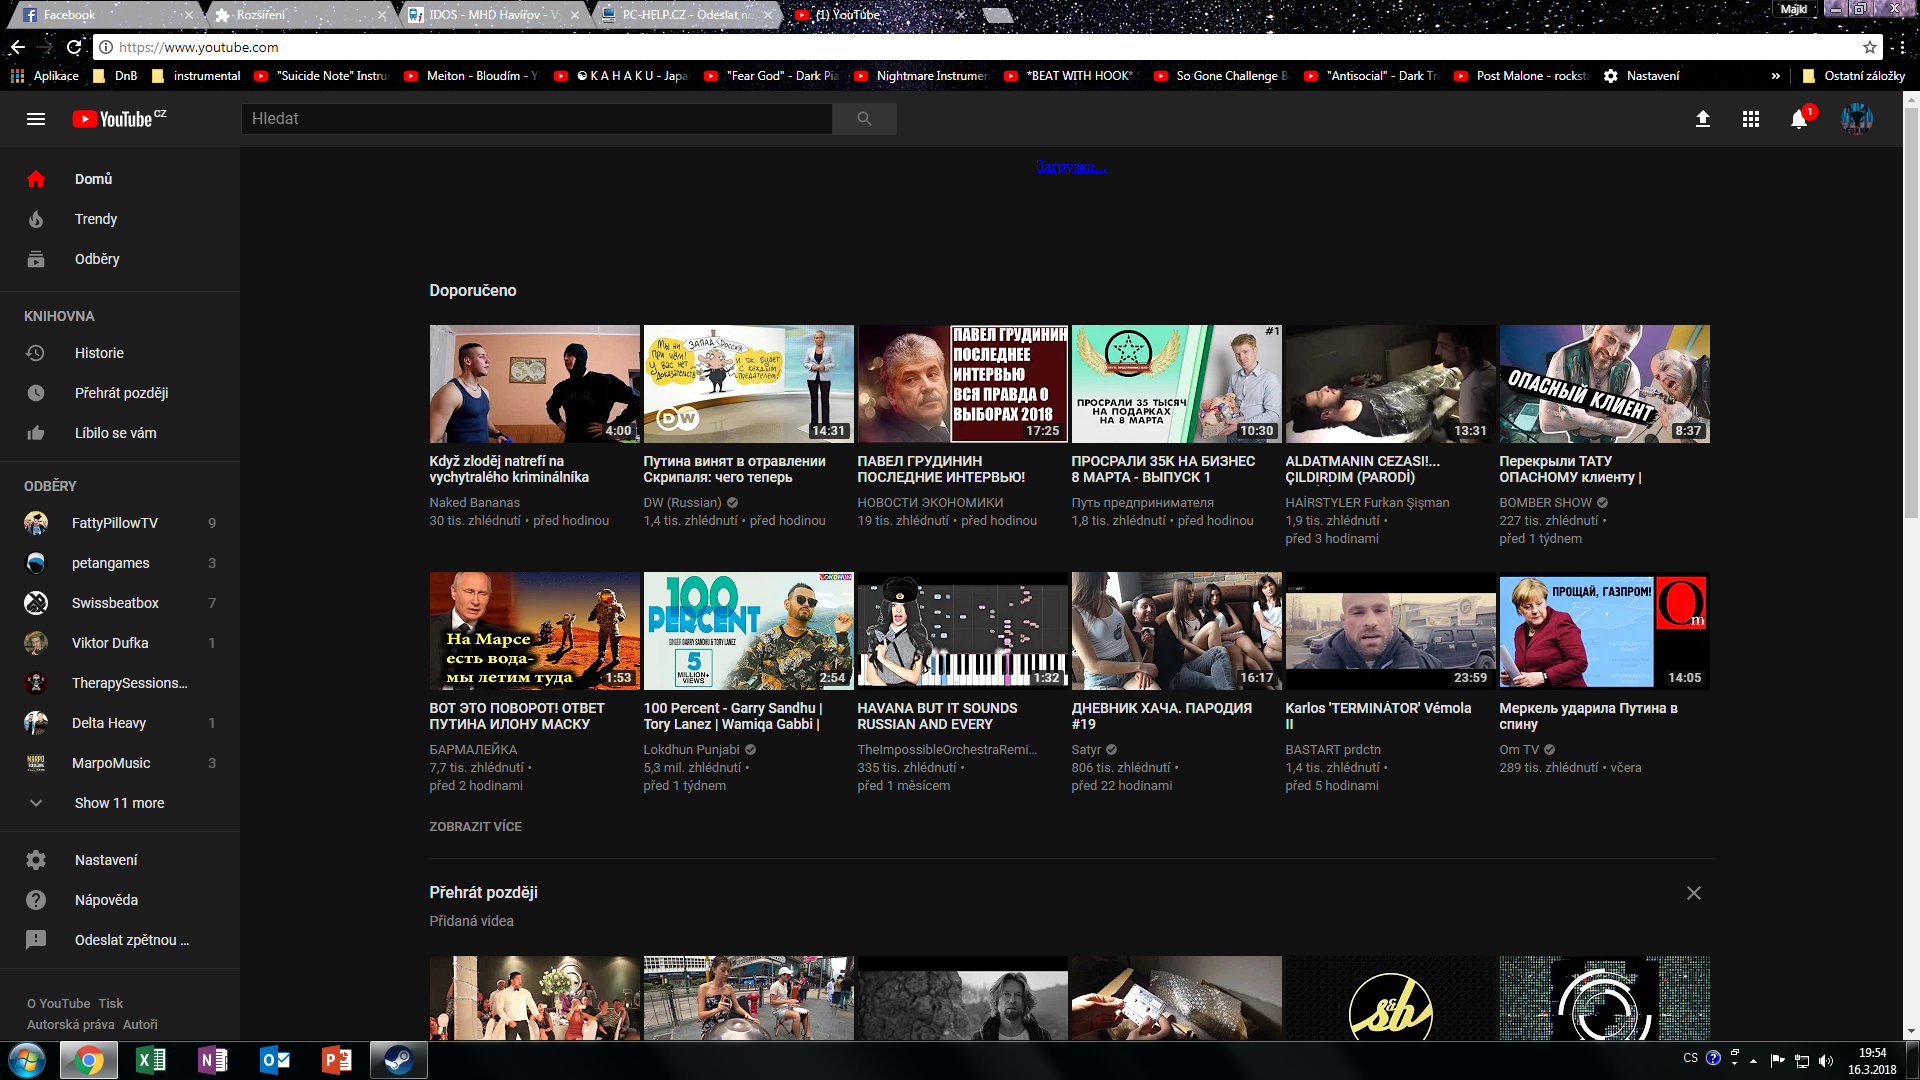
Task: Bookmark page with the star icon
Action: point(1869,47)
